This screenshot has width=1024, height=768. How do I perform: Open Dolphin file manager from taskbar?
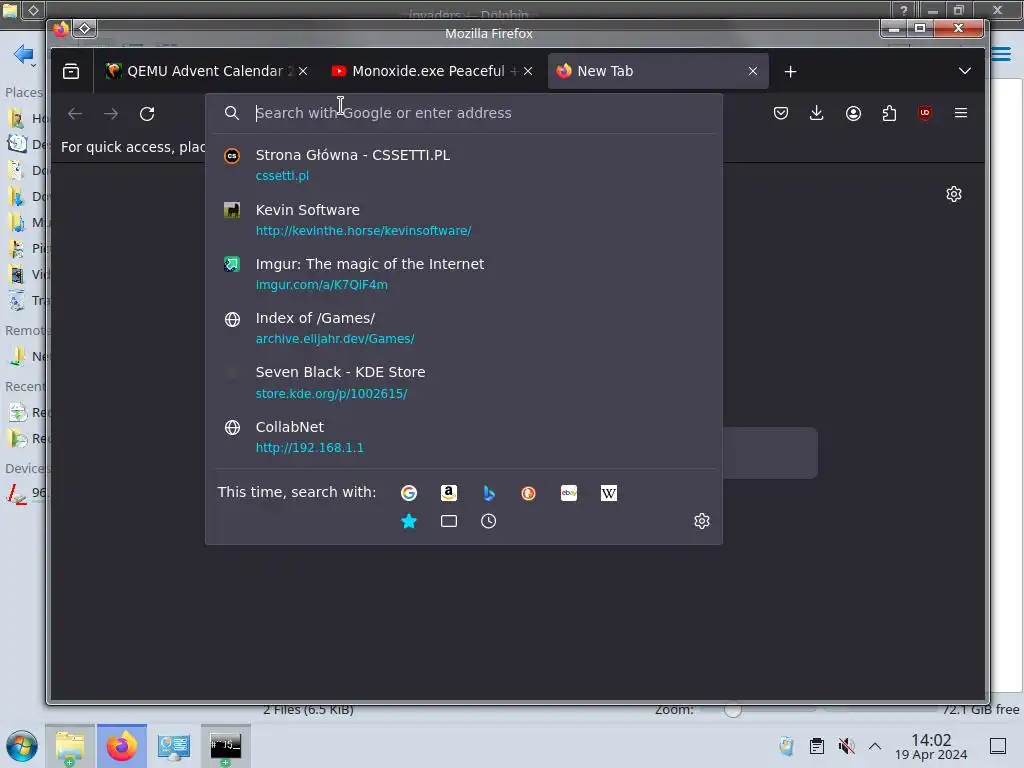pos(70,746)
